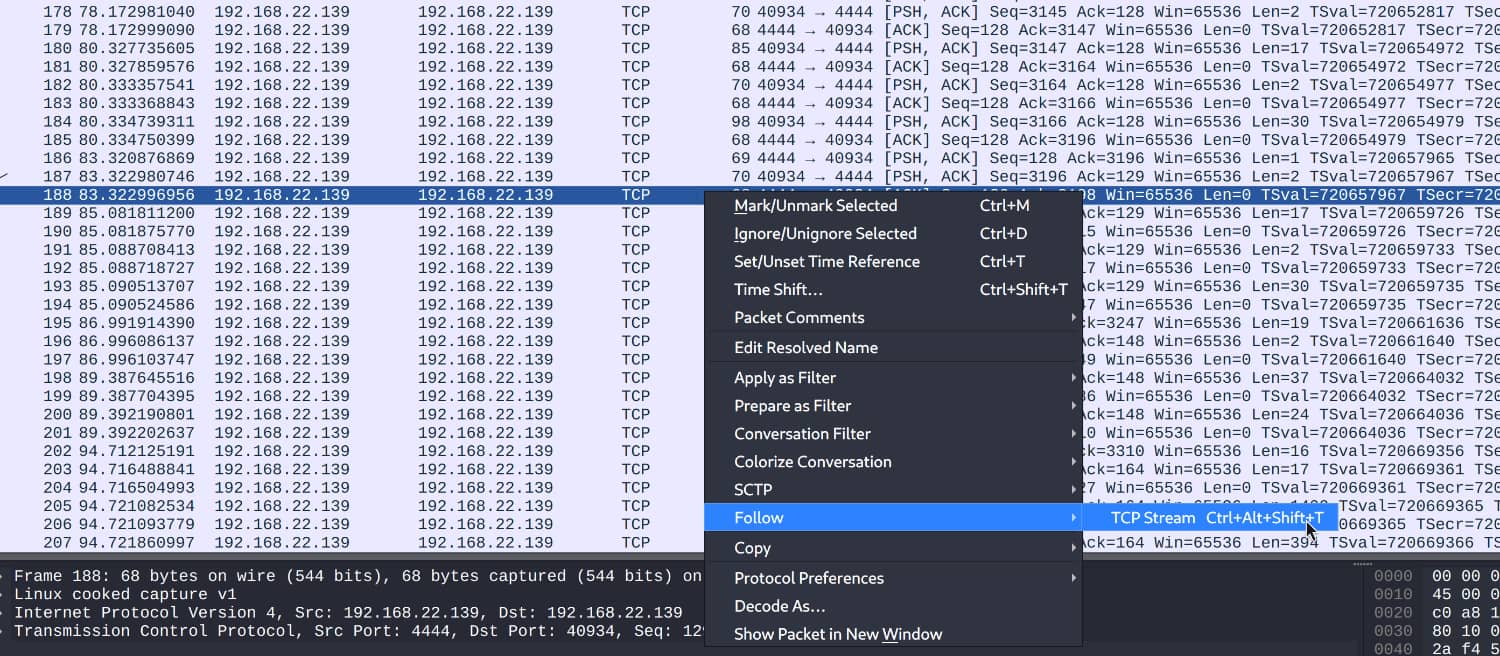Screen dimensions: 1500x656
Task: Open the Protocol Preferences submenu
Action: pyautogui.click(x=808, y=578)
